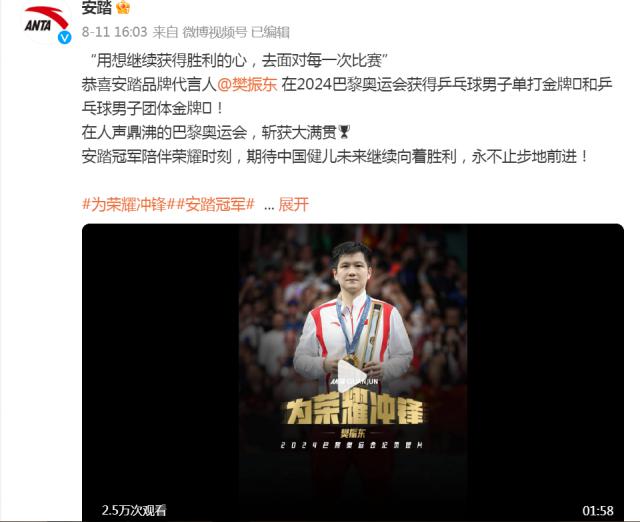The image size is (640, 522).
Task: Open the #为荣耀冲锋# hashtag topic
Action: pyautogui.click(x=125, y=204)
